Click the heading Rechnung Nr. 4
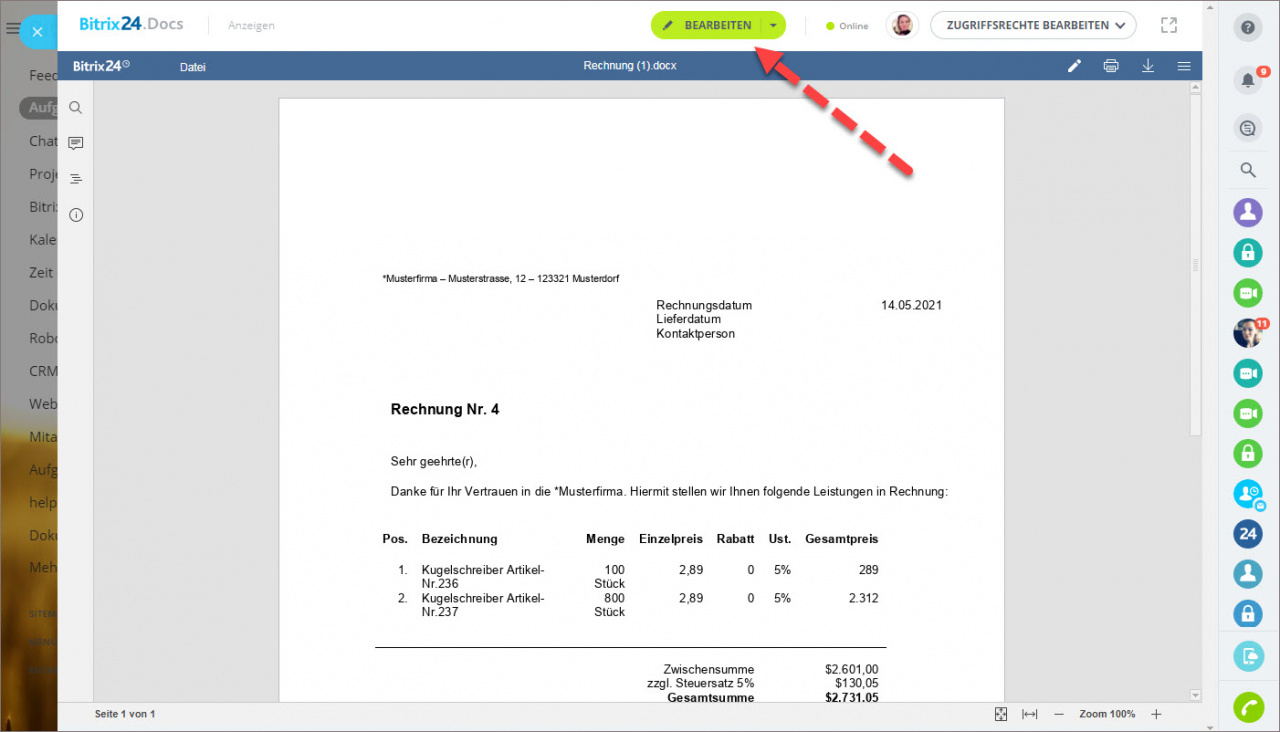The image size is (1280, 732). click(445, 409)
